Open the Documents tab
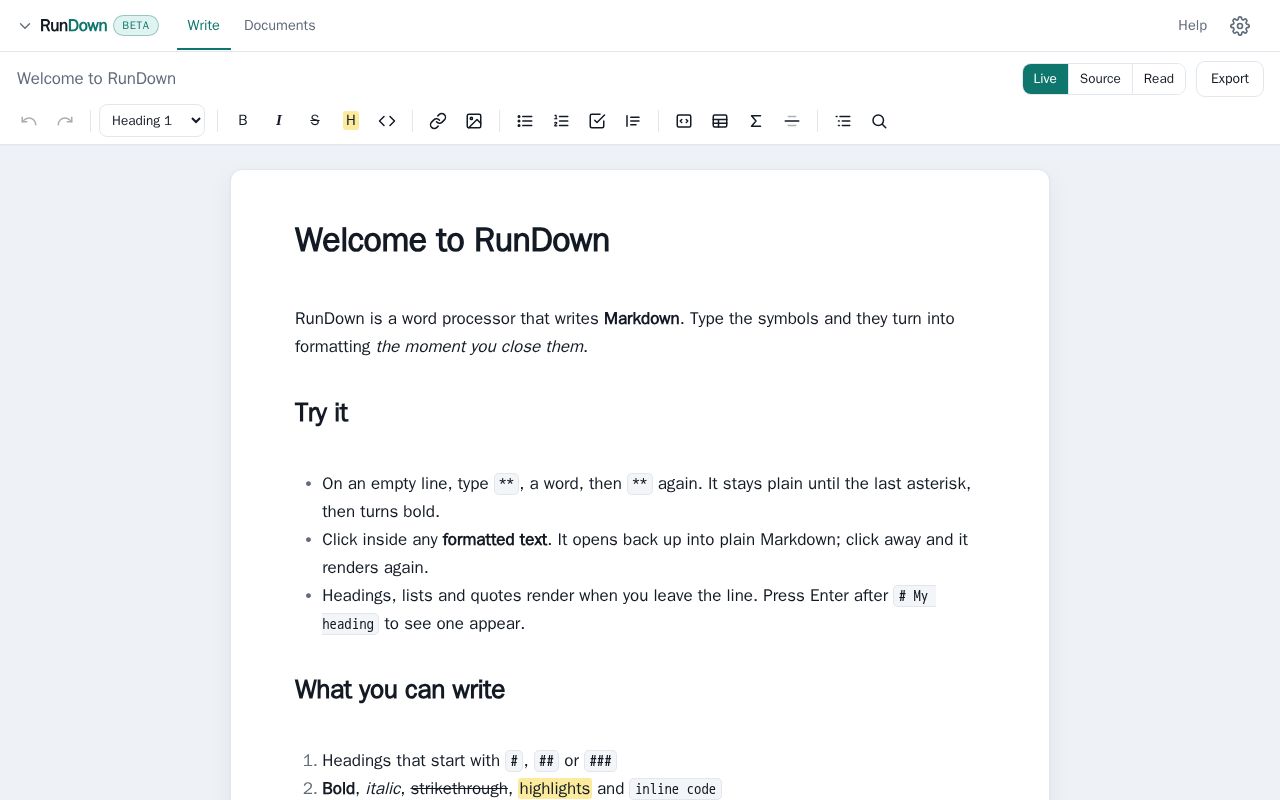 click(280, 26)
